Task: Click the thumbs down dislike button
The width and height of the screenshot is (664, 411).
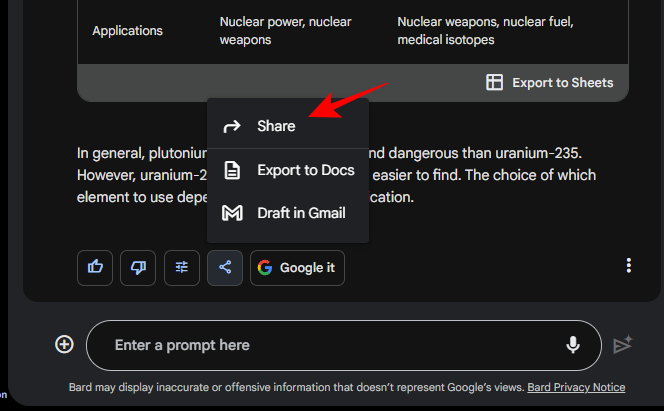Action: (138, 268)
